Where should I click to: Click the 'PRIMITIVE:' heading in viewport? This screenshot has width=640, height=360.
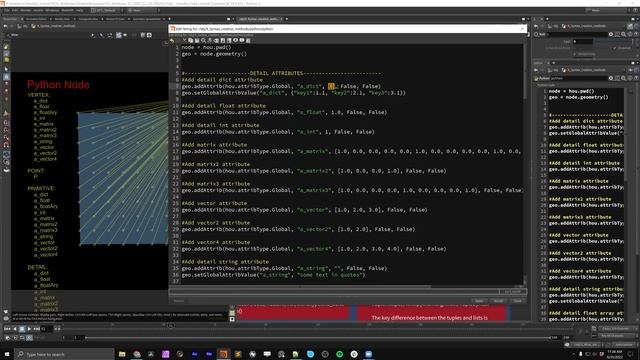(41, 189)
